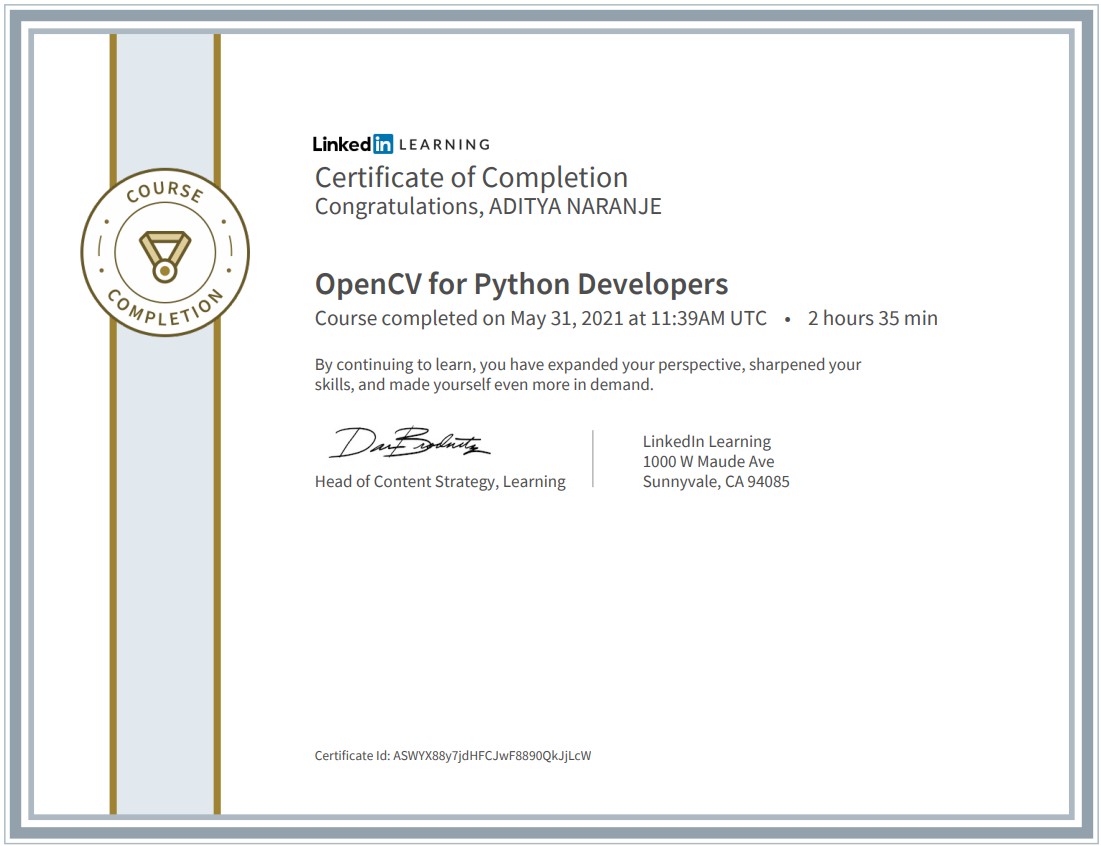The height and width of the screenshot is (846, 1101).
Task: Select the "Certificate of Completion" heading
Action: [471, 177]
